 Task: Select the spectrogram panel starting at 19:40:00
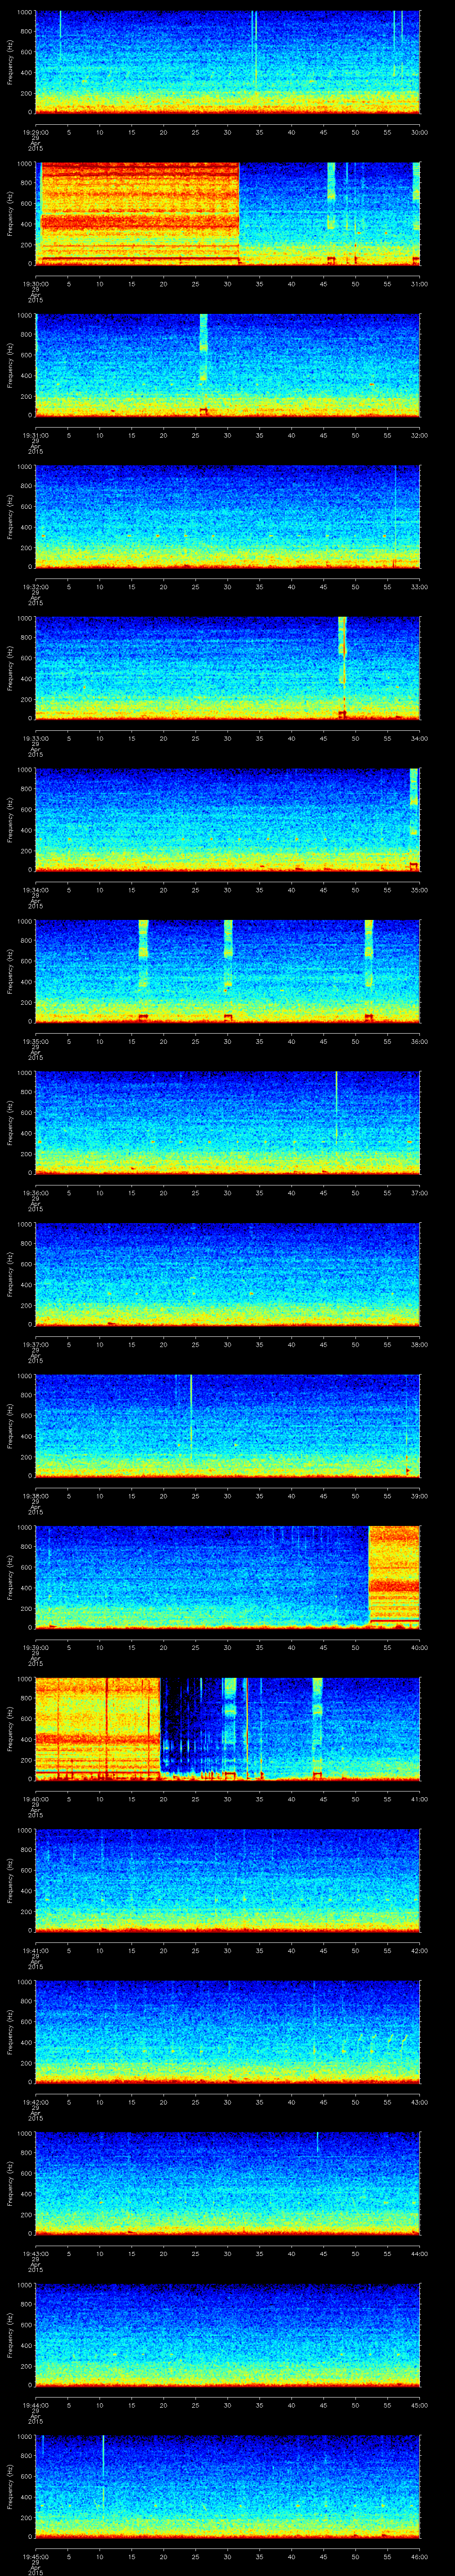(x=227, y=1729)
